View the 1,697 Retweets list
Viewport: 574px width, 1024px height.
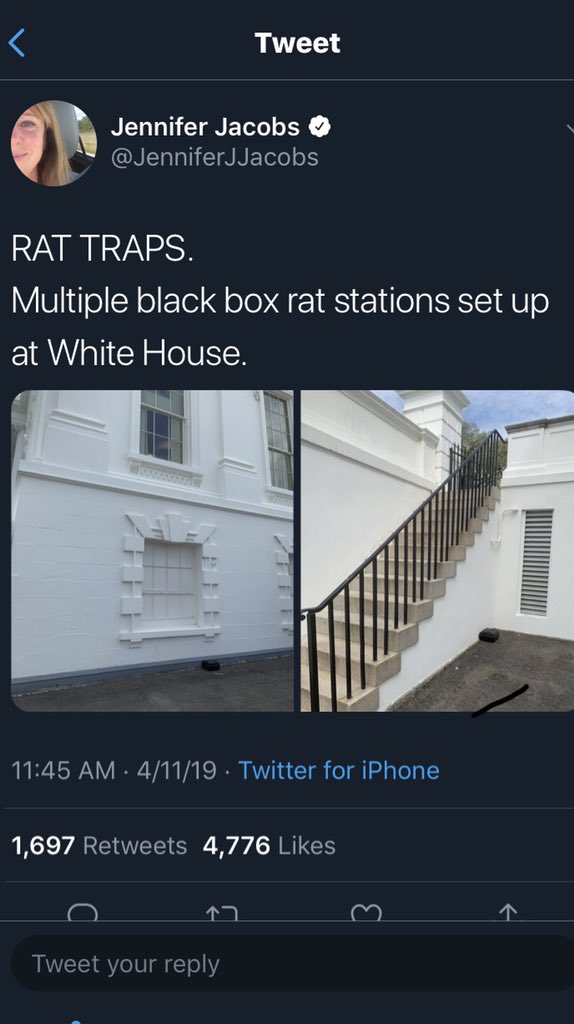pyautogui.click(x=99, y=846)
